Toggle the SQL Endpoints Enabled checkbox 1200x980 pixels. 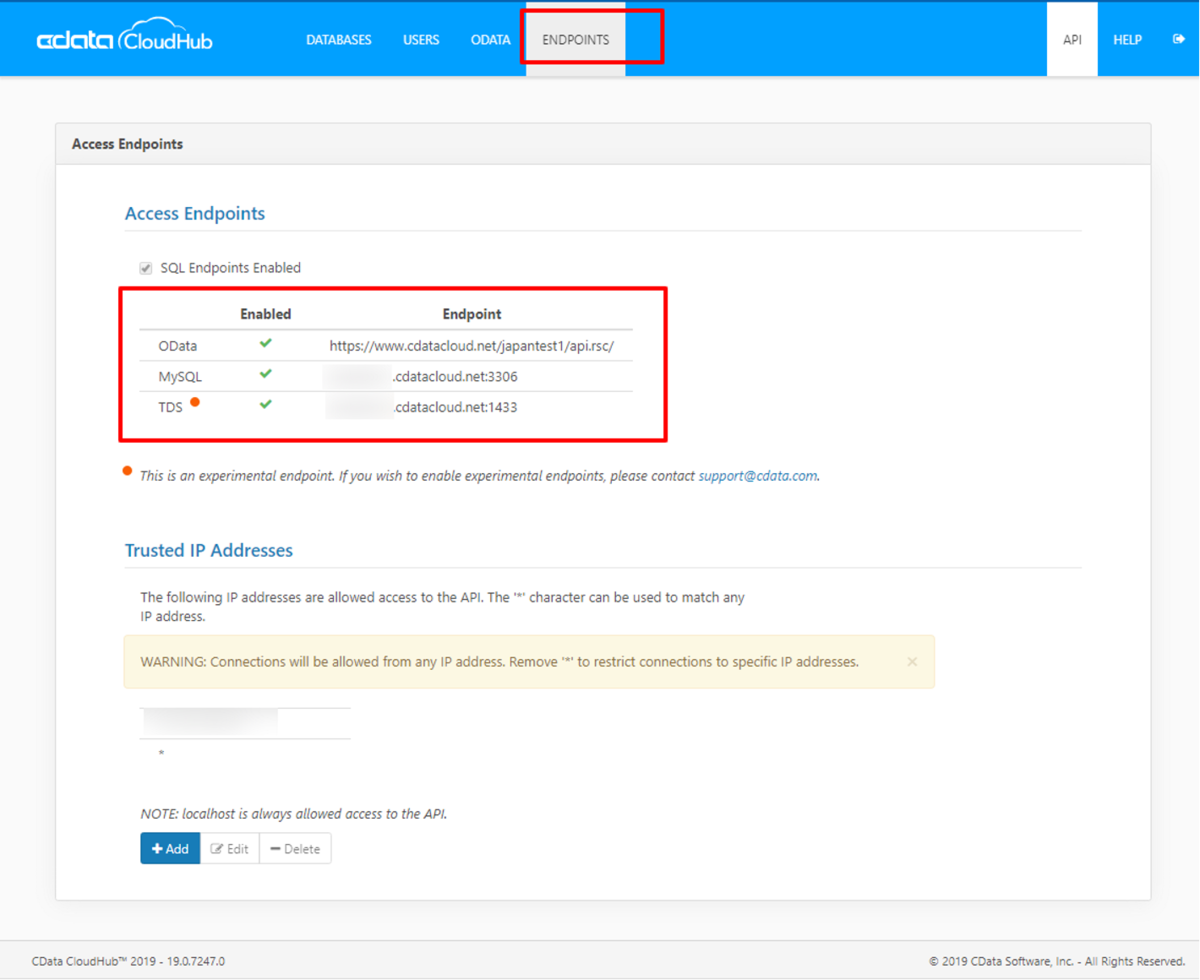(x=146, y=268)
